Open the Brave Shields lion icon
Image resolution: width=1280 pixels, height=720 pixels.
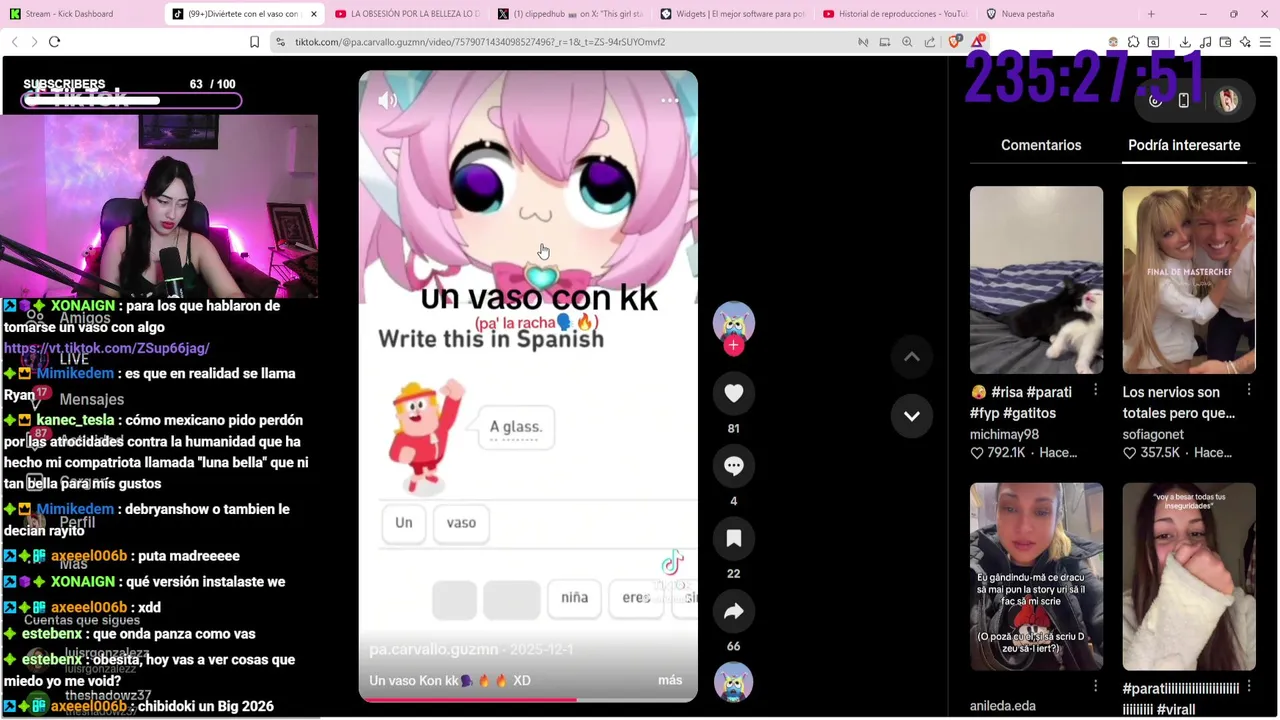pyautogui.click(x=954, y=42)
